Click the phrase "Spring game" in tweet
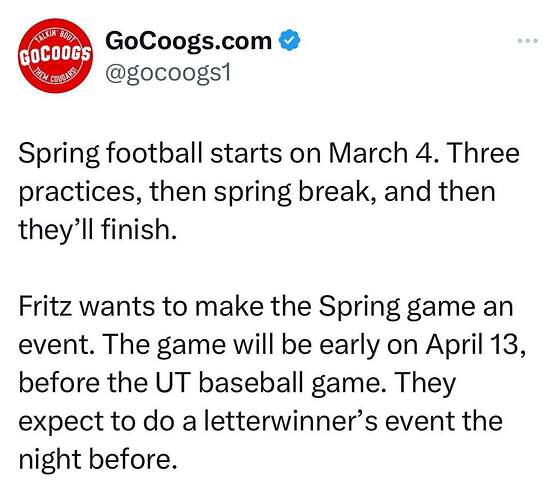 point(398,307)
